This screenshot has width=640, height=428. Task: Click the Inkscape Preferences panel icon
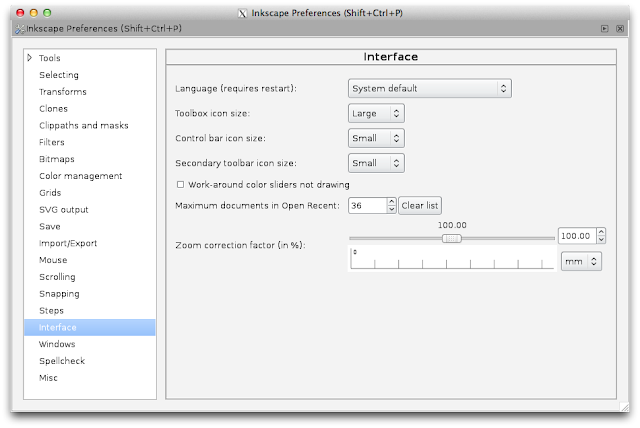19,29
